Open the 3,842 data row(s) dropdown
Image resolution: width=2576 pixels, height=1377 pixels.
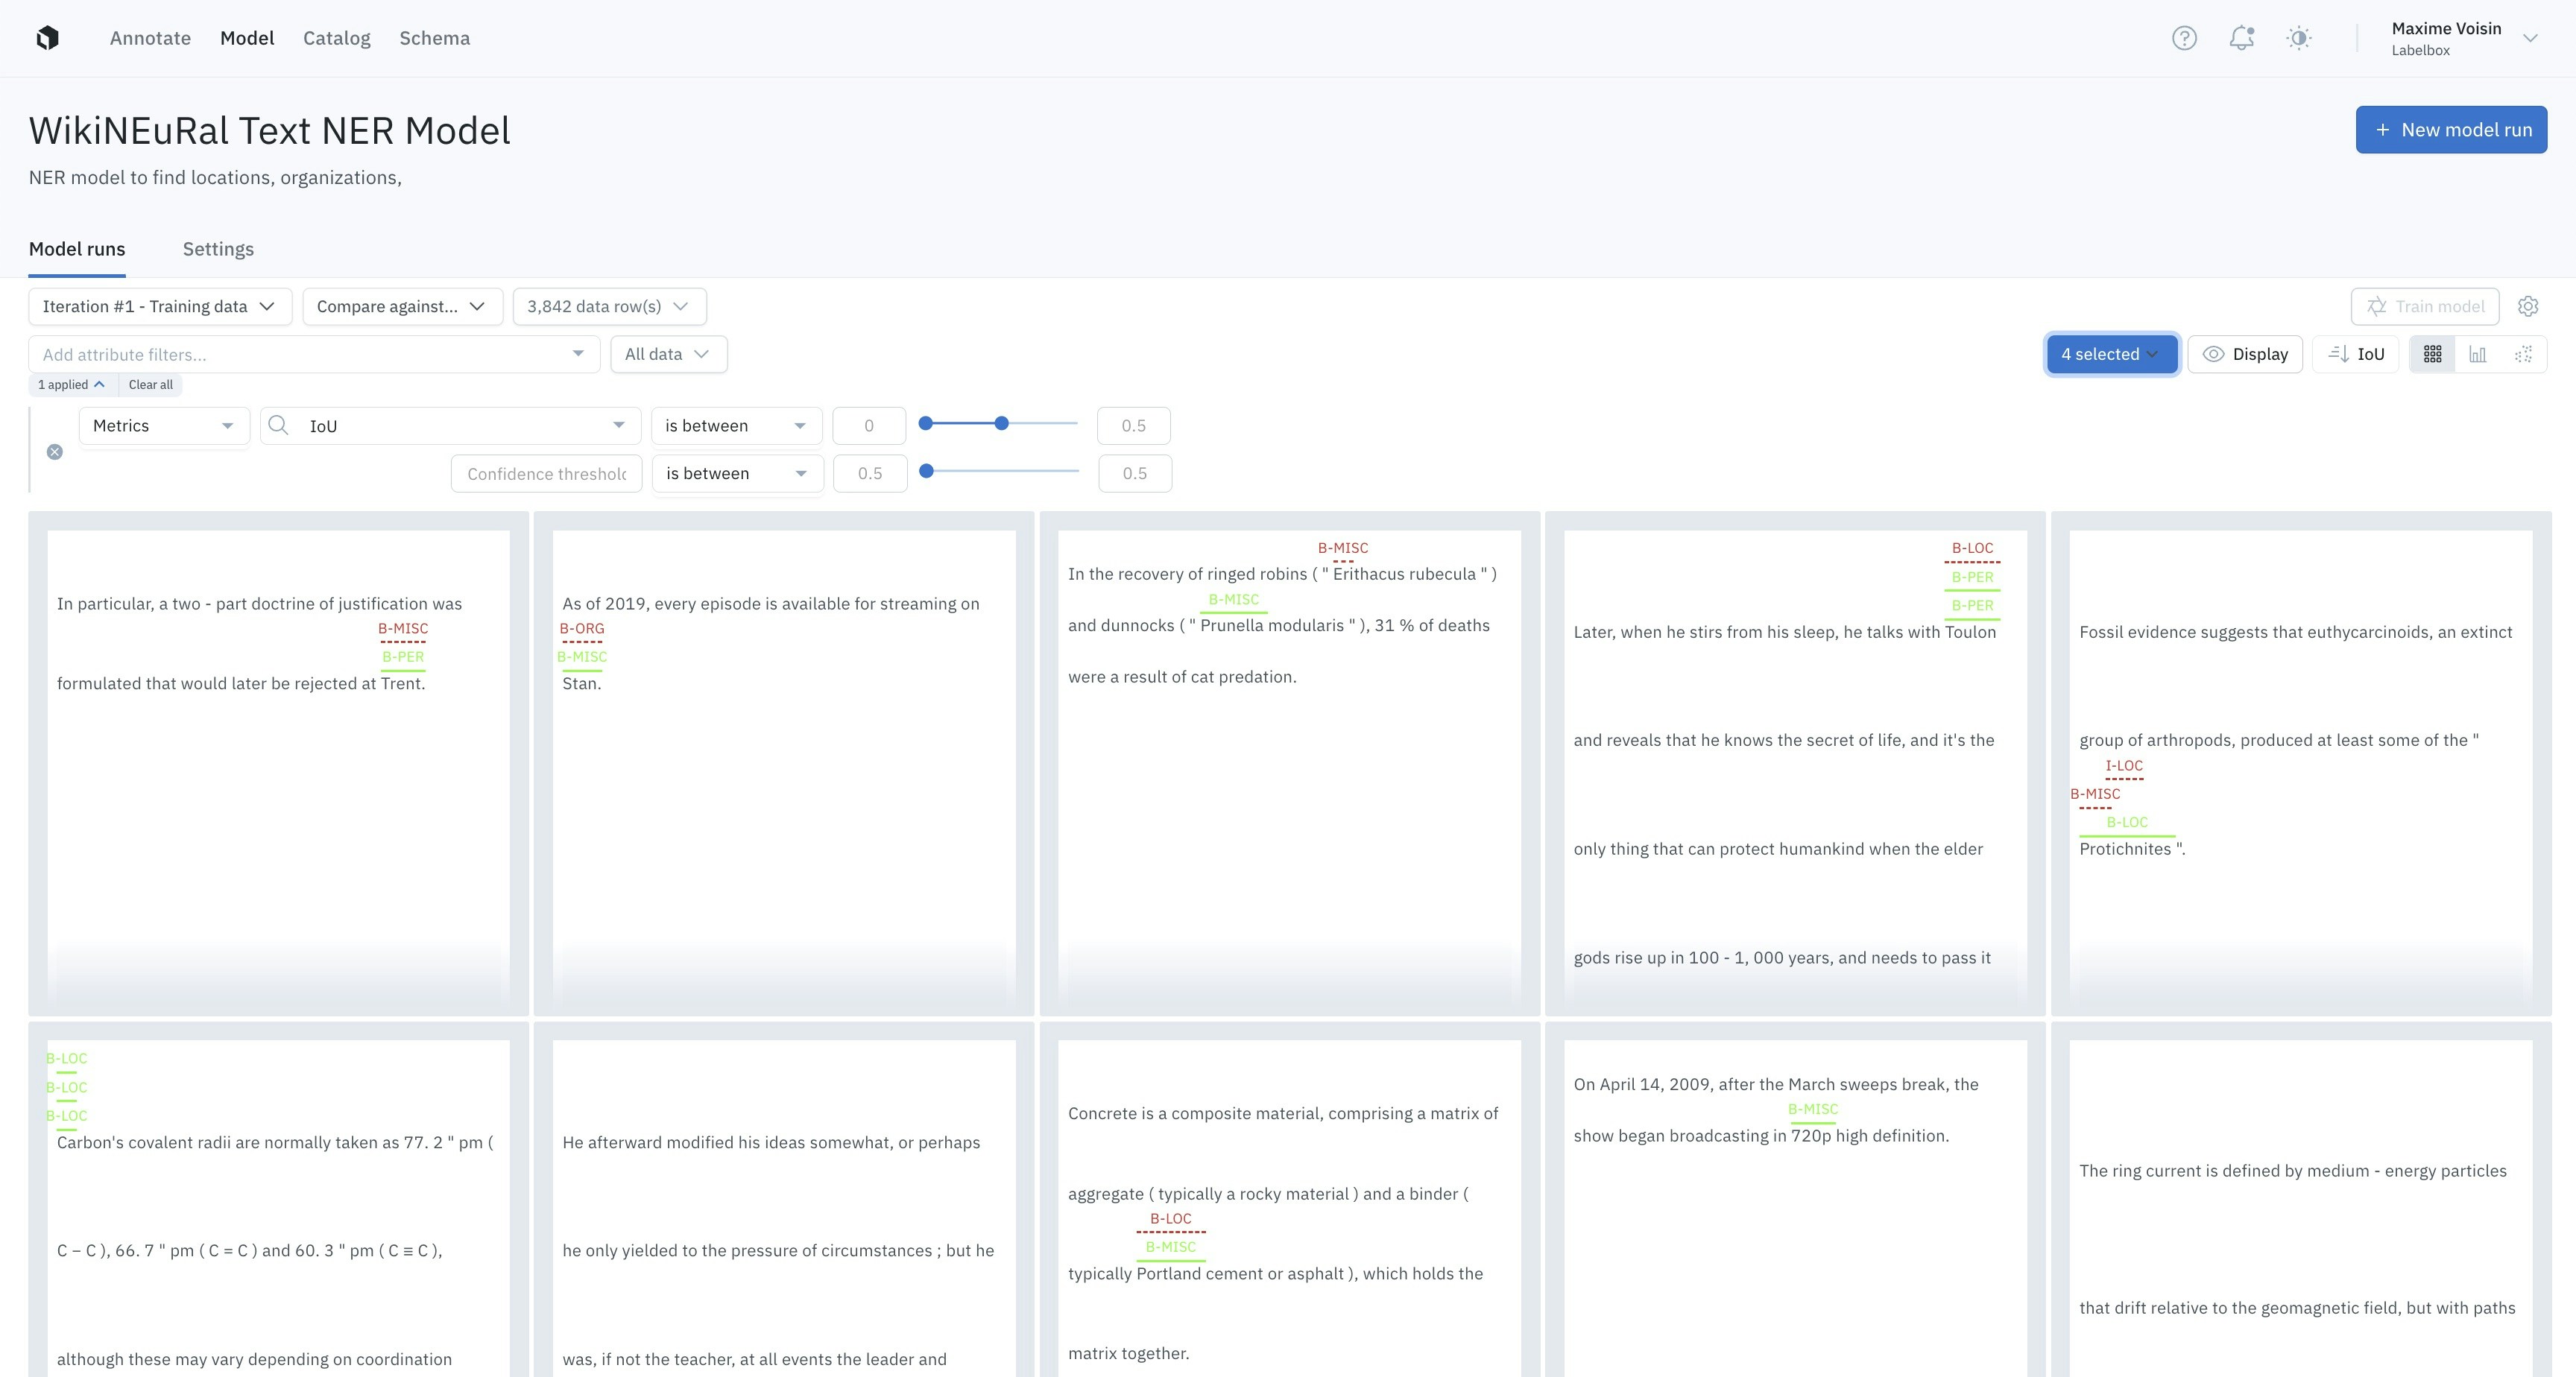click(609, 306)
